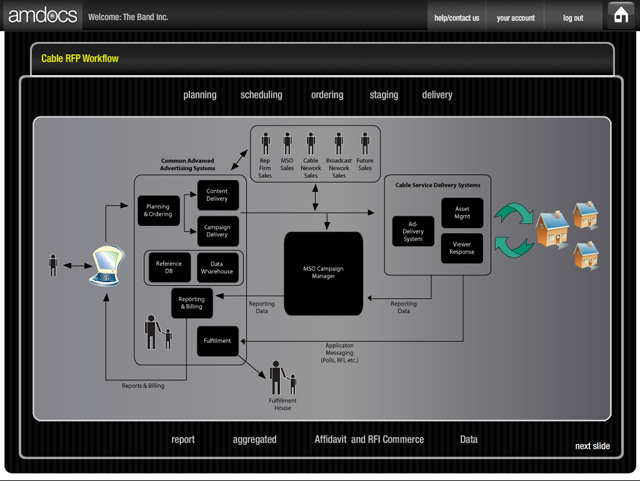Click Reporting Data label left of MSO Manager
Screen dimensions: 640x481
[x=262, y=307]
